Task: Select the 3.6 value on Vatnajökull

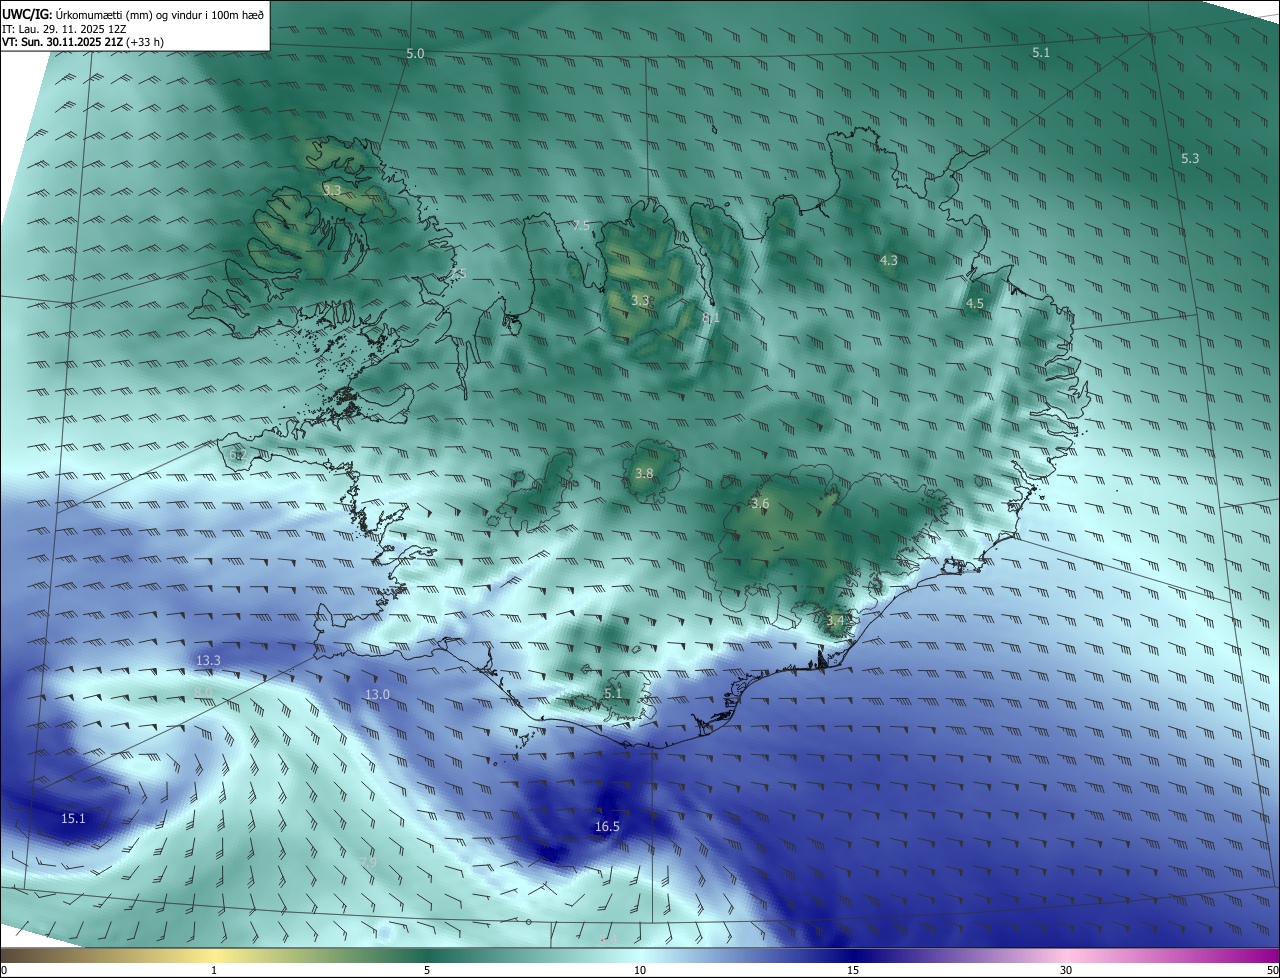Action: tap(760, 503)
